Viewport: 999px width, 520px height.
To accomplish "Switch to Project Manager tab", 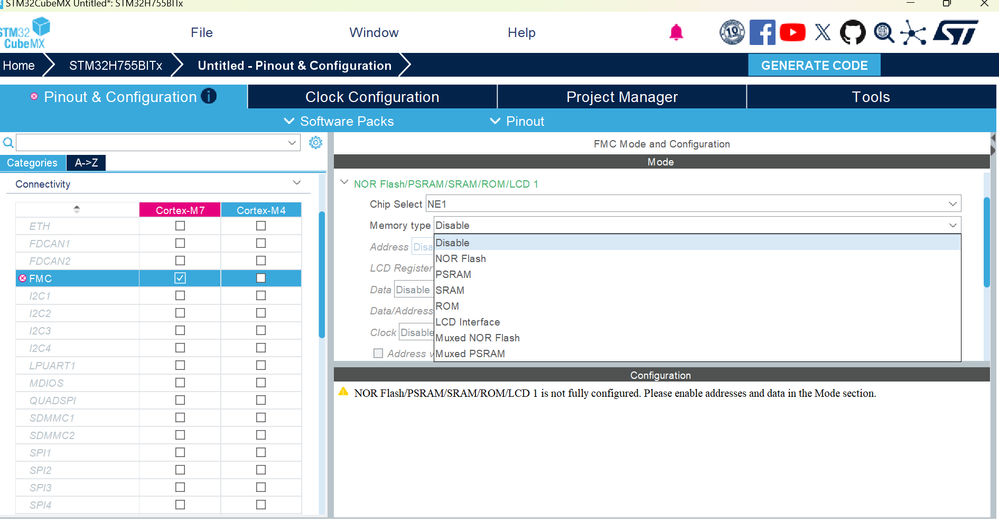I will [622, 97].
